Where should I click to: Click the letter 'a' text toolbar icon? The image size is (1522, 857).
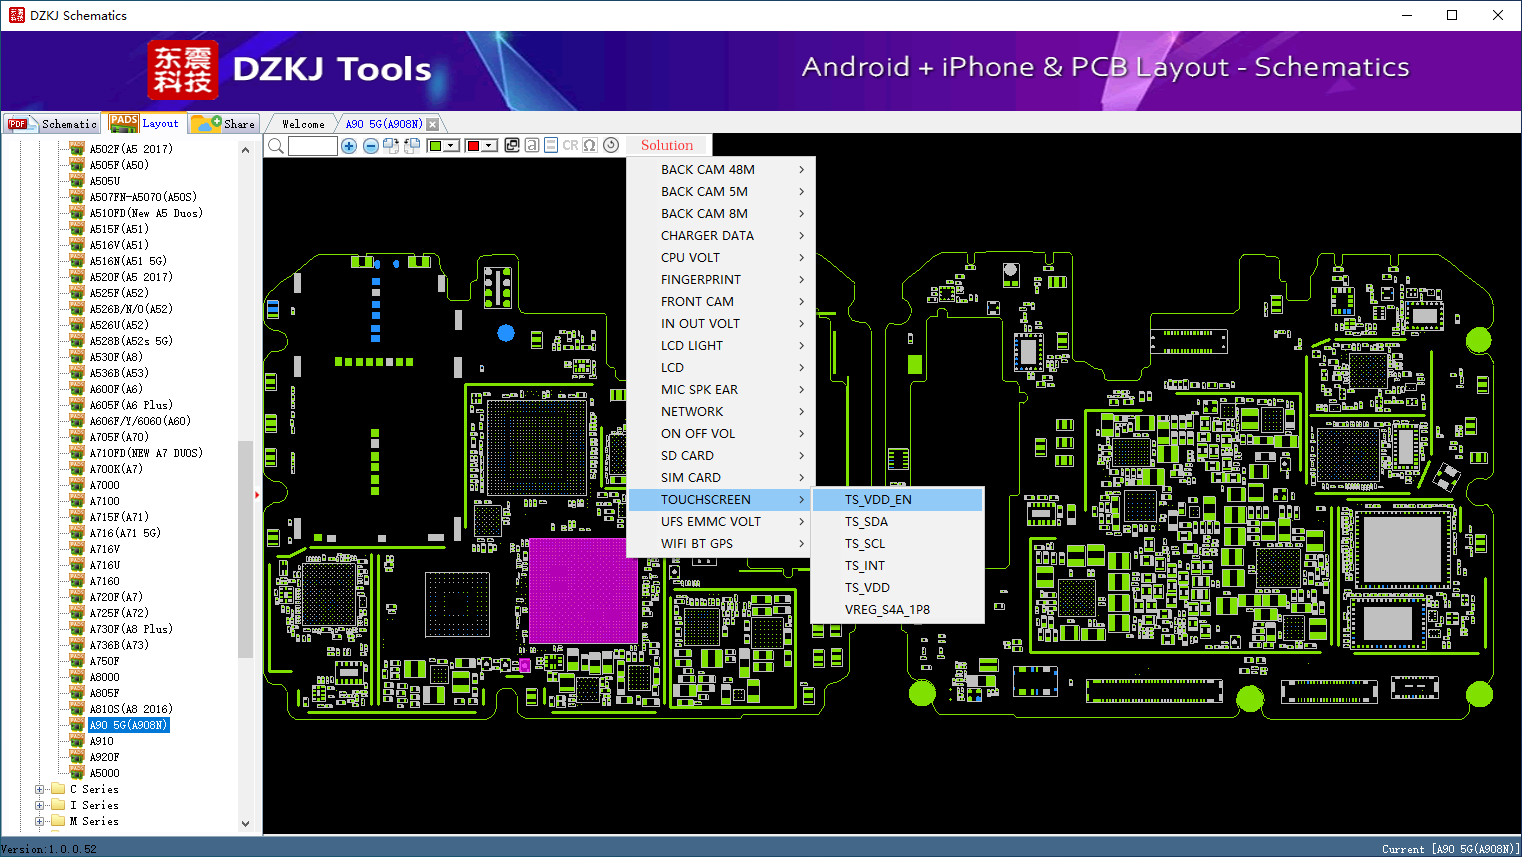click(x=532, y=145)
